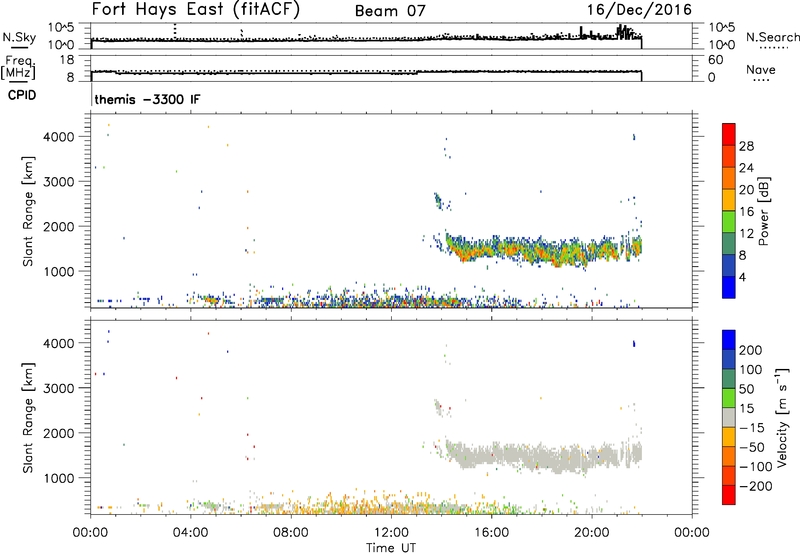Click the blue bottom of power colorbar
Image resolution: width=800 pixels, height=554 pixels.
pyautogui.click(x=729, y=287)
